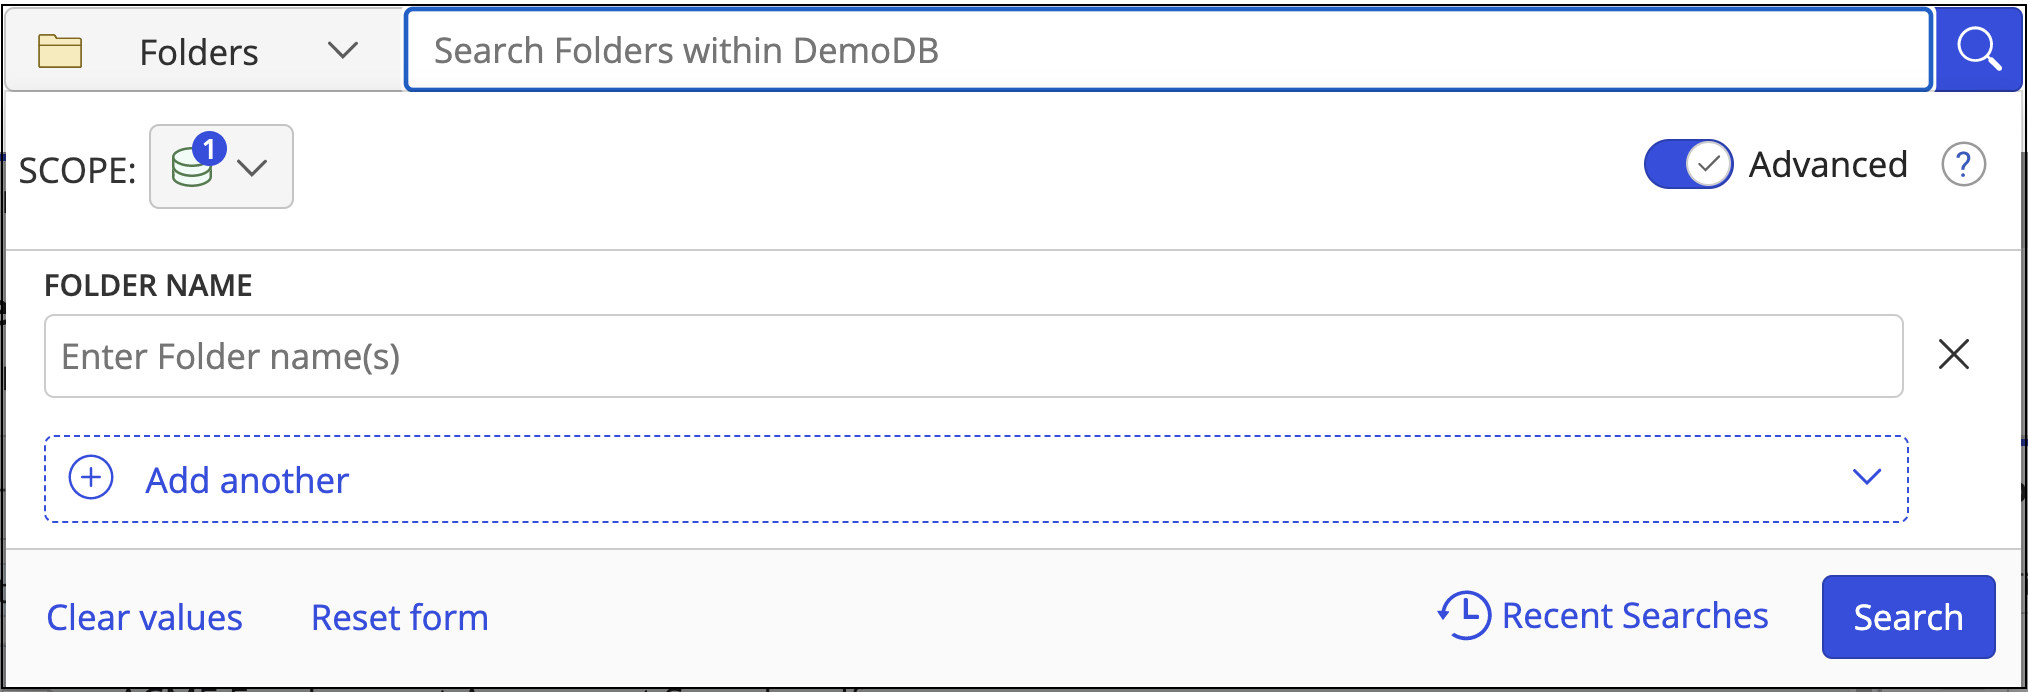Open help with the question mark icon
The image size is (2028, 692).
(x=1963, y=165)
